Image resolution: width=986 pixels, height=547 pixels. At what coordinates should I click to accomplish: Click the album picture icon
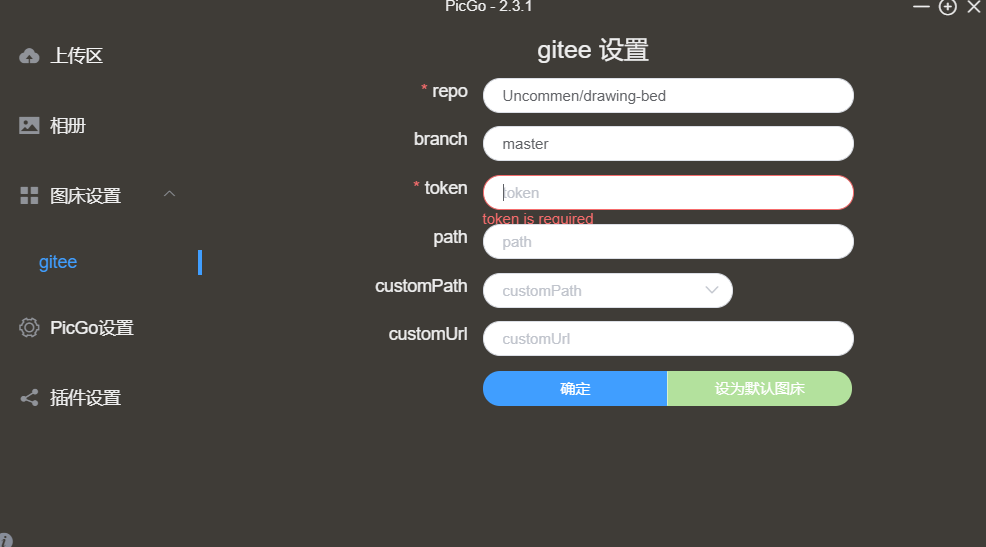pos(29,125)
